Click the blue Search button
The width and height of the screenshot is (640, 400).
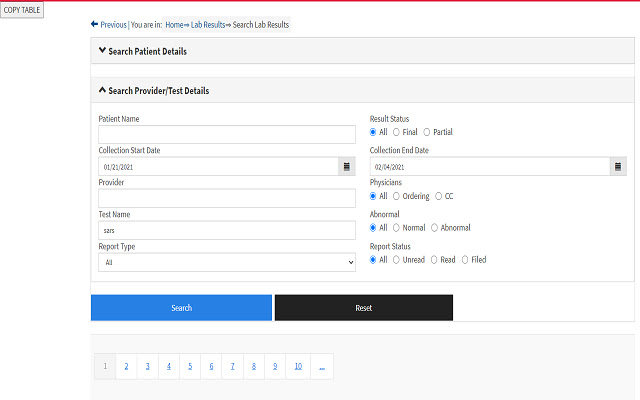181,308
